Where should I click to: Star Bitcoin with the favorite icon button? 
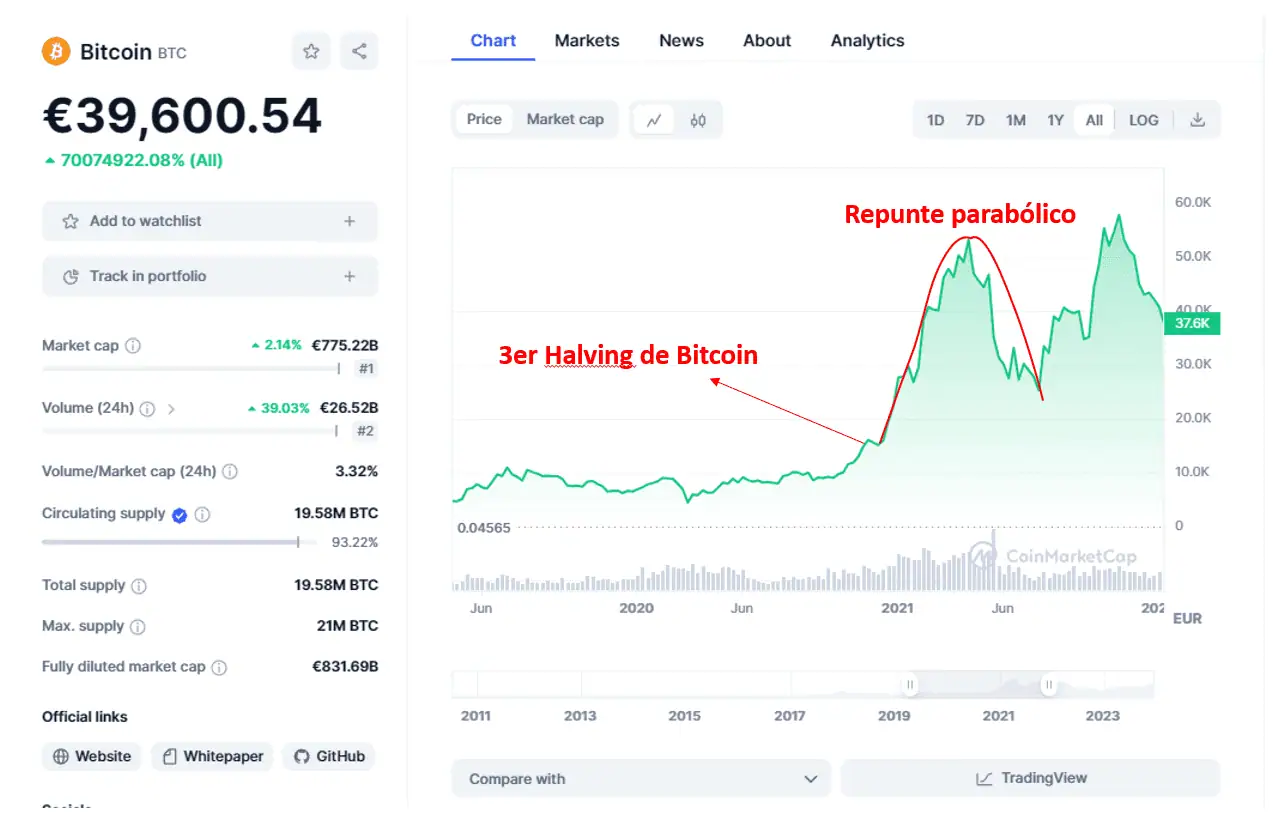[x=311, y=51]
